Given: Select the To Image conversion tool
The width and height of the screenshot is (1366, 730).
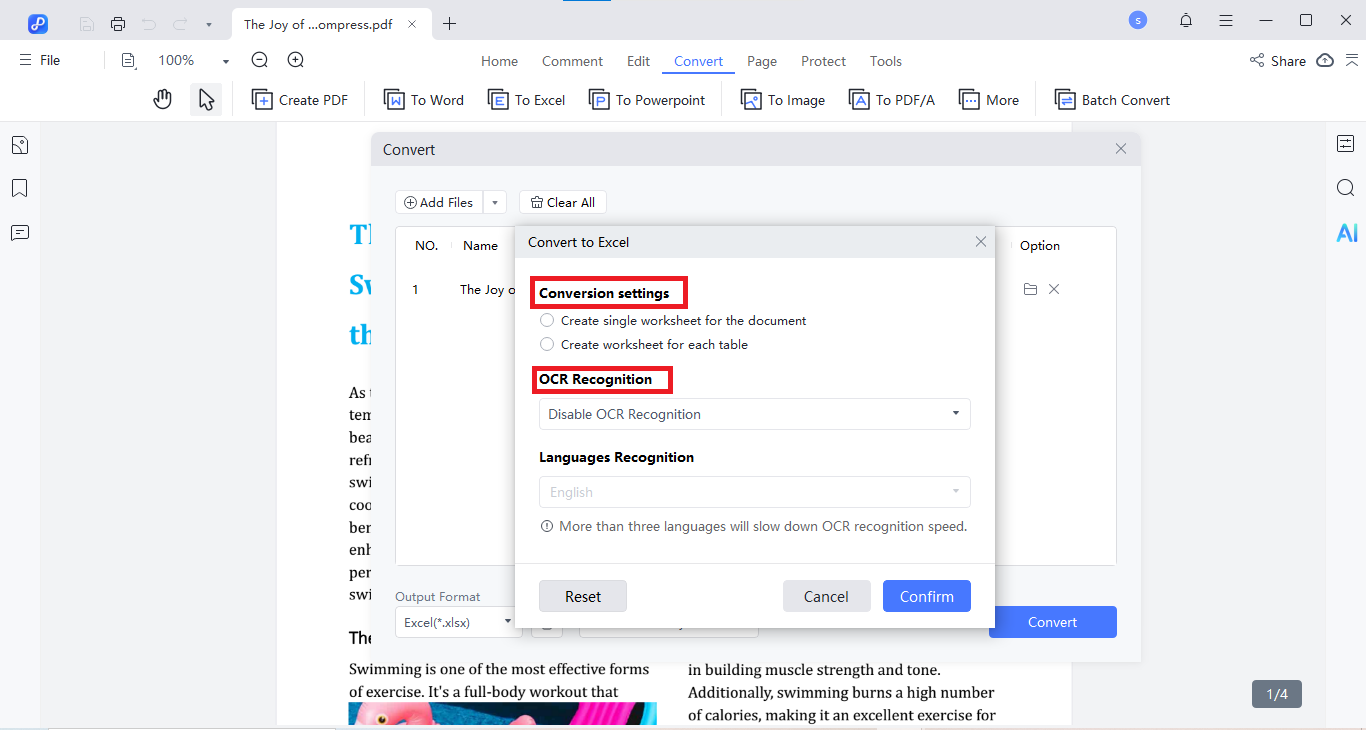Looking at the screenshot, I should tap(782, 99).
